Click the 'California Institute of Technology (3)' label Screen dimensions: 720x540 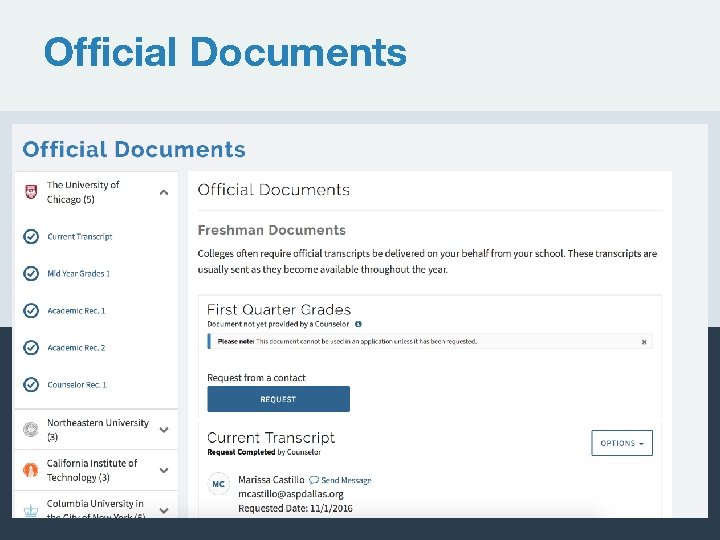tap(92, 470)
